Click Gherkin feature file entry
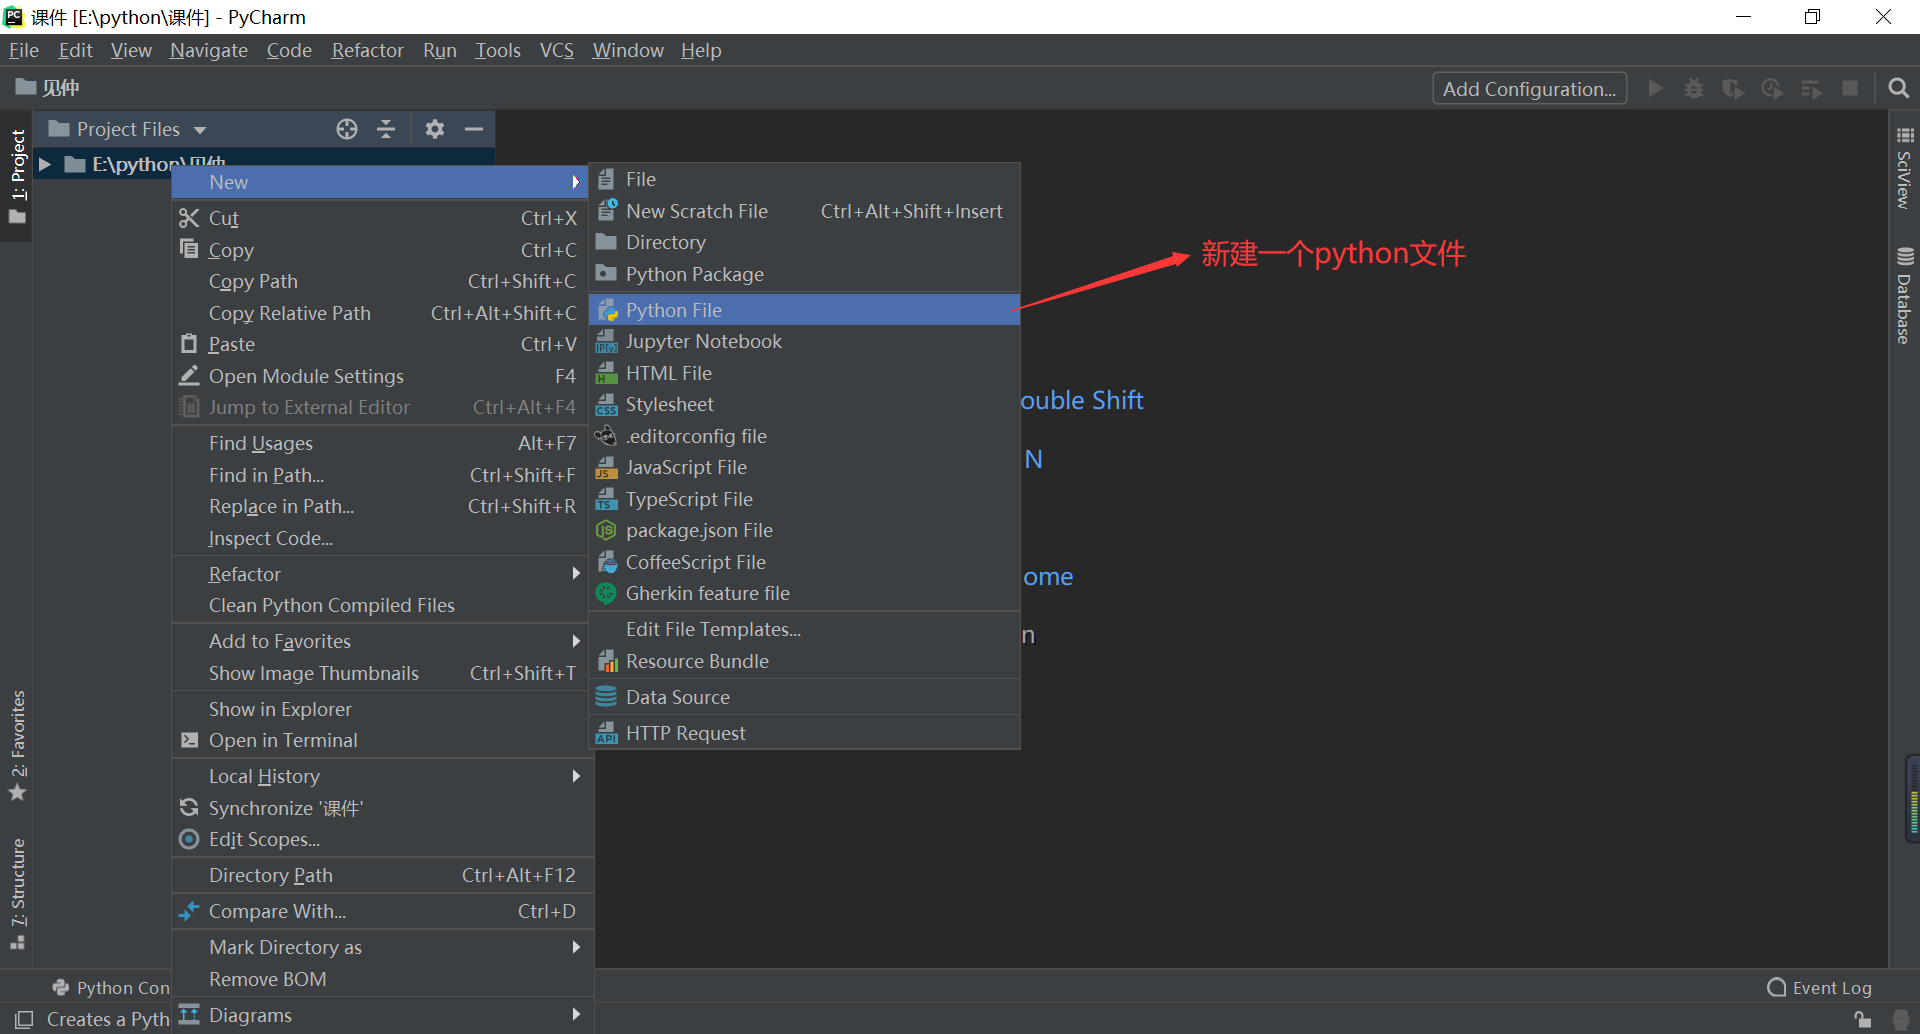The image size is (1920, 1034). tap(805, 593)
